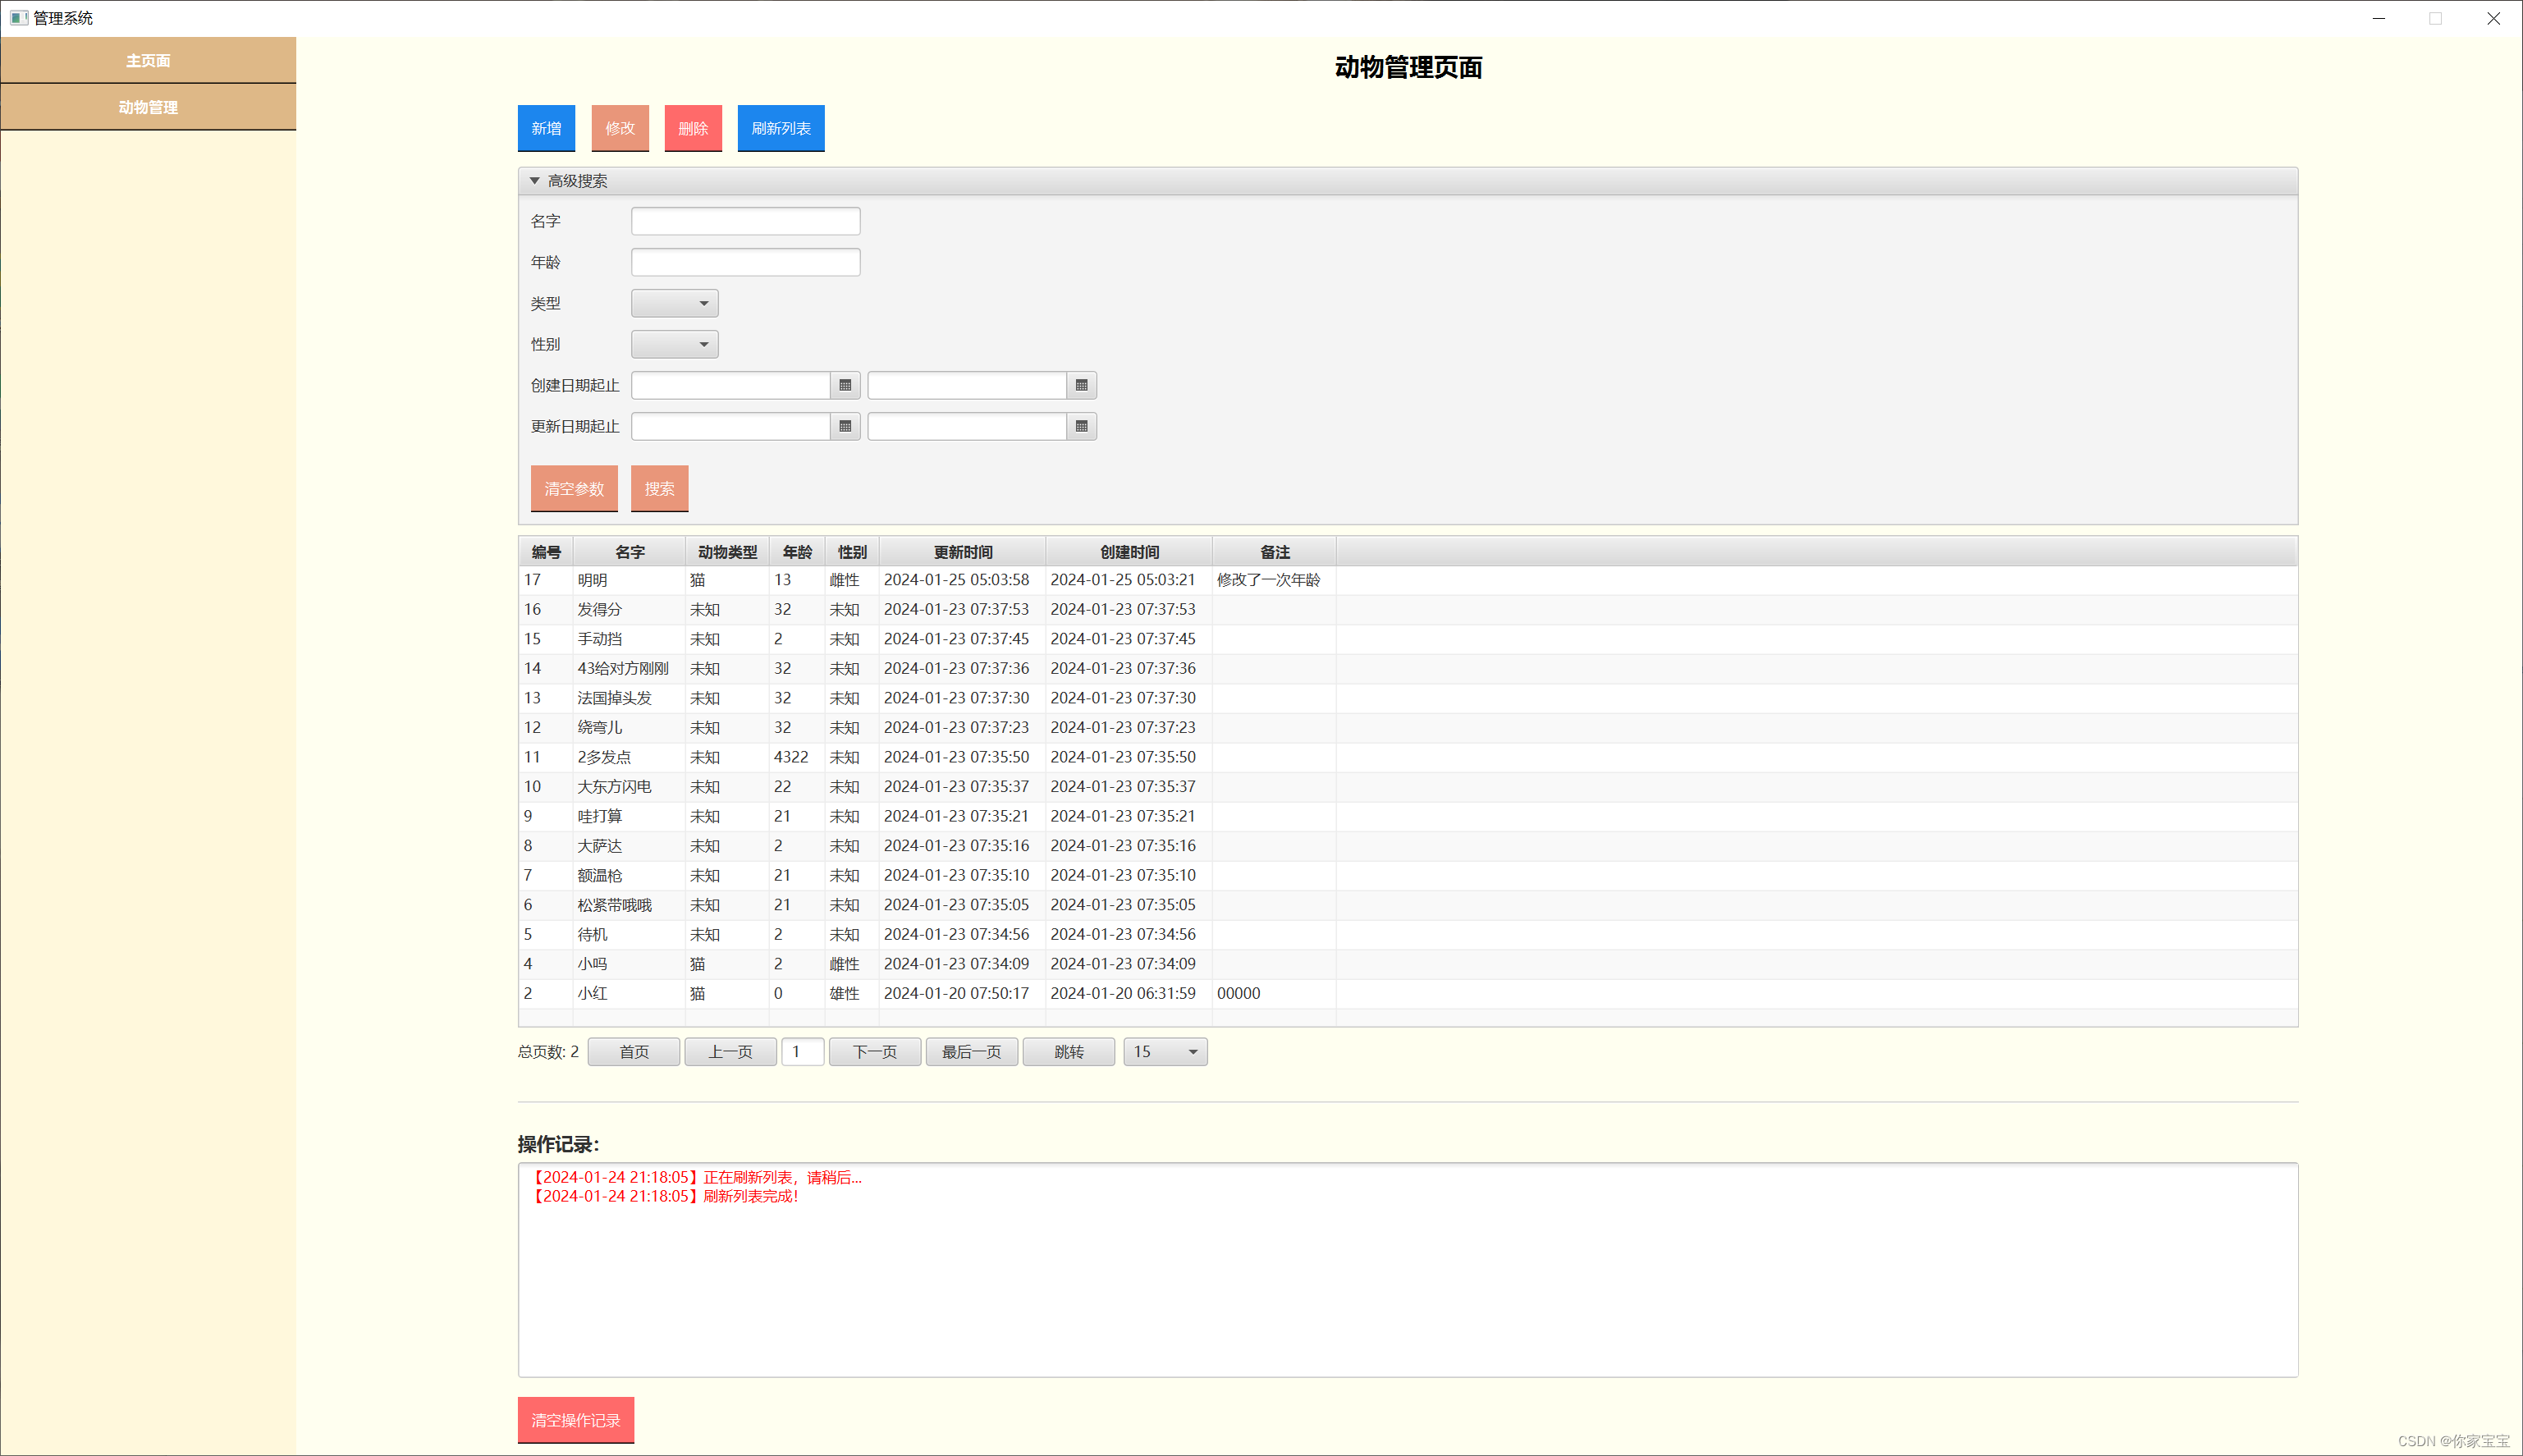Viewport: 2523px width, 1456px height.
Task: Select the row named 绕弯儿
Action: click(x=1408, y=727)
